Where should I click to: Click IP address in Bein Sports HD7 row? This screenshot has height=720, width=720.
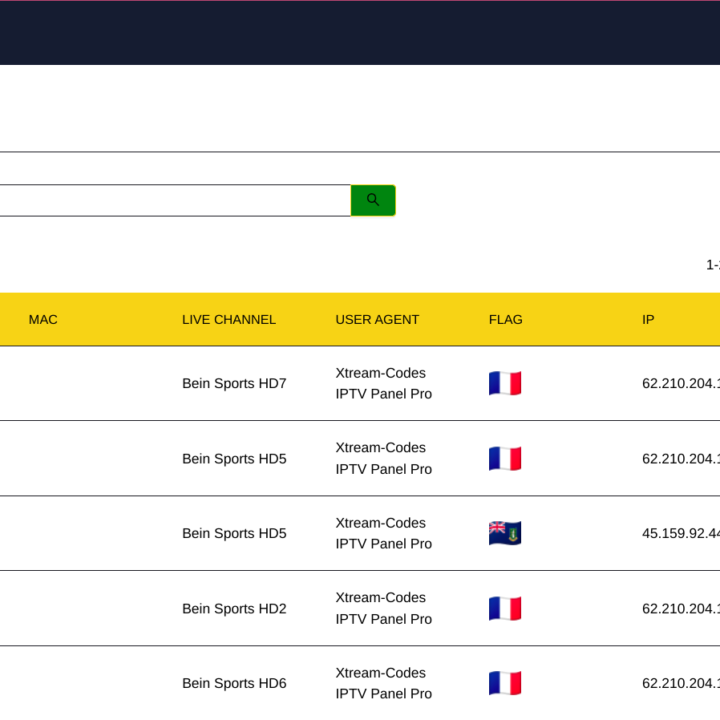(681, 383)
